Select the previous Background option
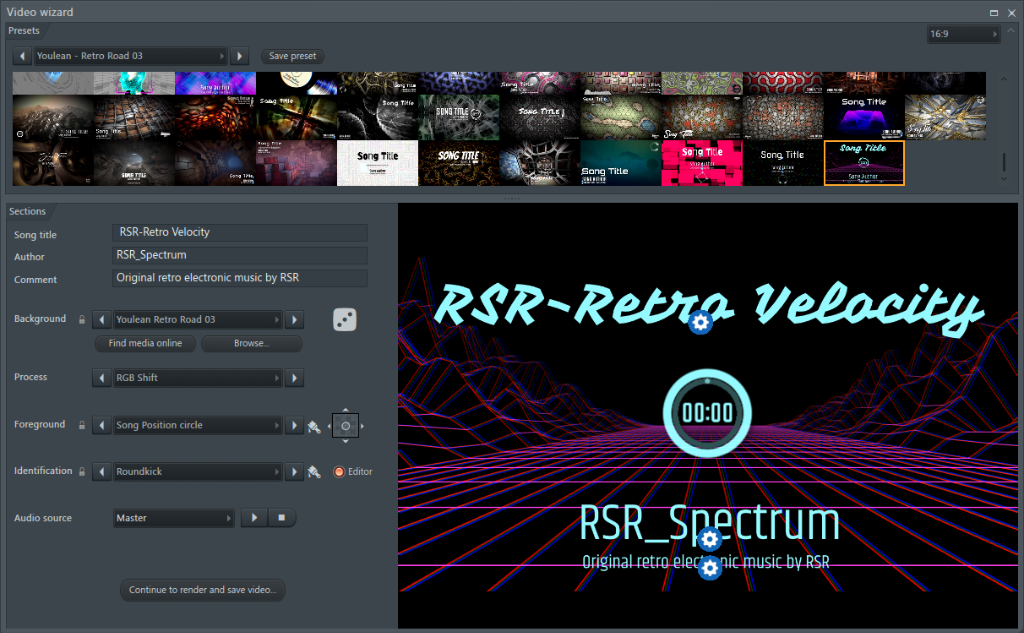This screenshot has height=633, width=1024. tap(101, 319)
